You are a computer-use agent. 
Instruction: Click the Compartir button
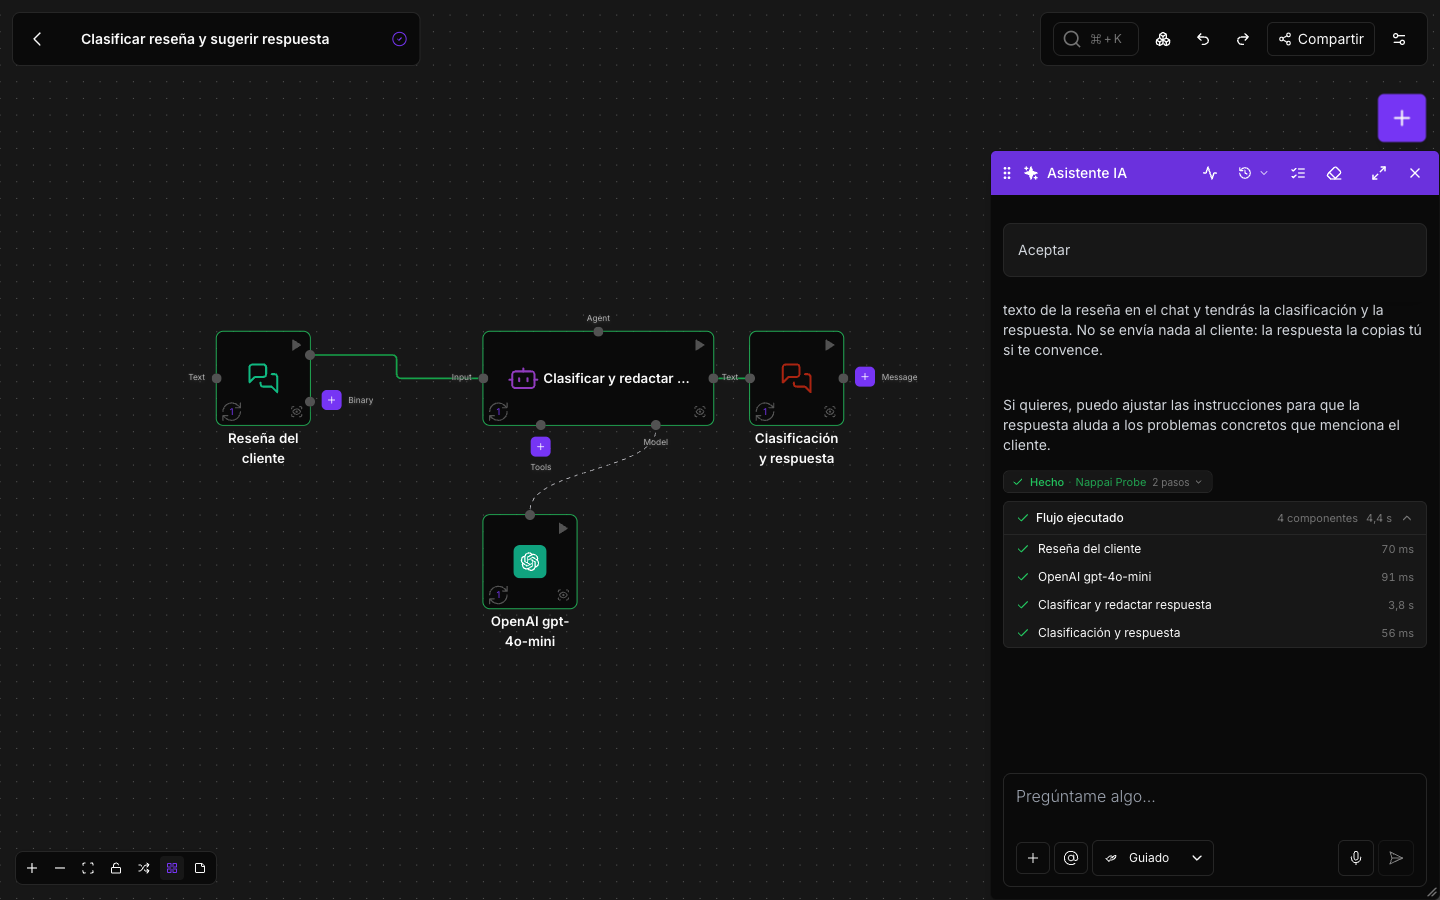pos(1321,39)
